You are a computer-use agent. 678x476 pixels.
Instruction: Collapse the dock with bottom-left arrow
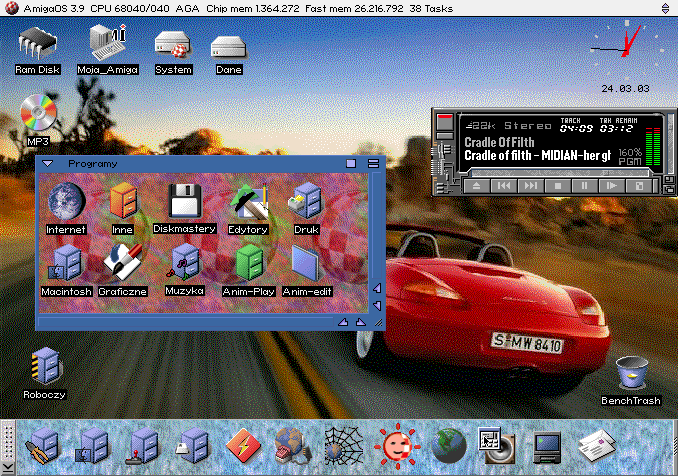pyautogui.click(x=7, y=468)
